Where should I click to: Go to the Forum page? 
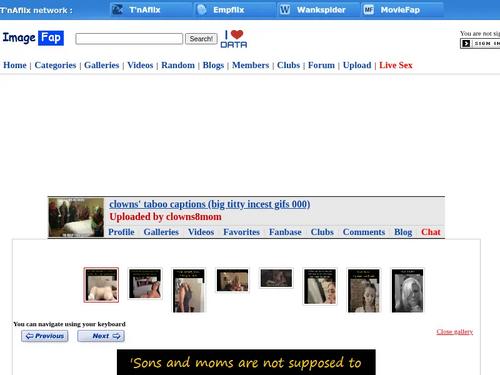pos(321,65)
